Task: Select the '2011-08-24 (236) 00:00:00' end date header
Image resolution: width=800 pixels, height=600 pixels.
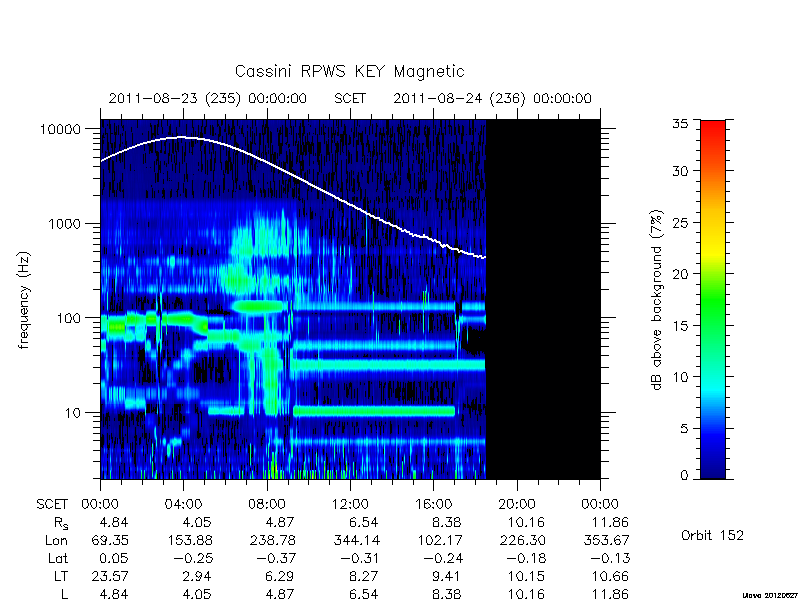Action: 492,98
